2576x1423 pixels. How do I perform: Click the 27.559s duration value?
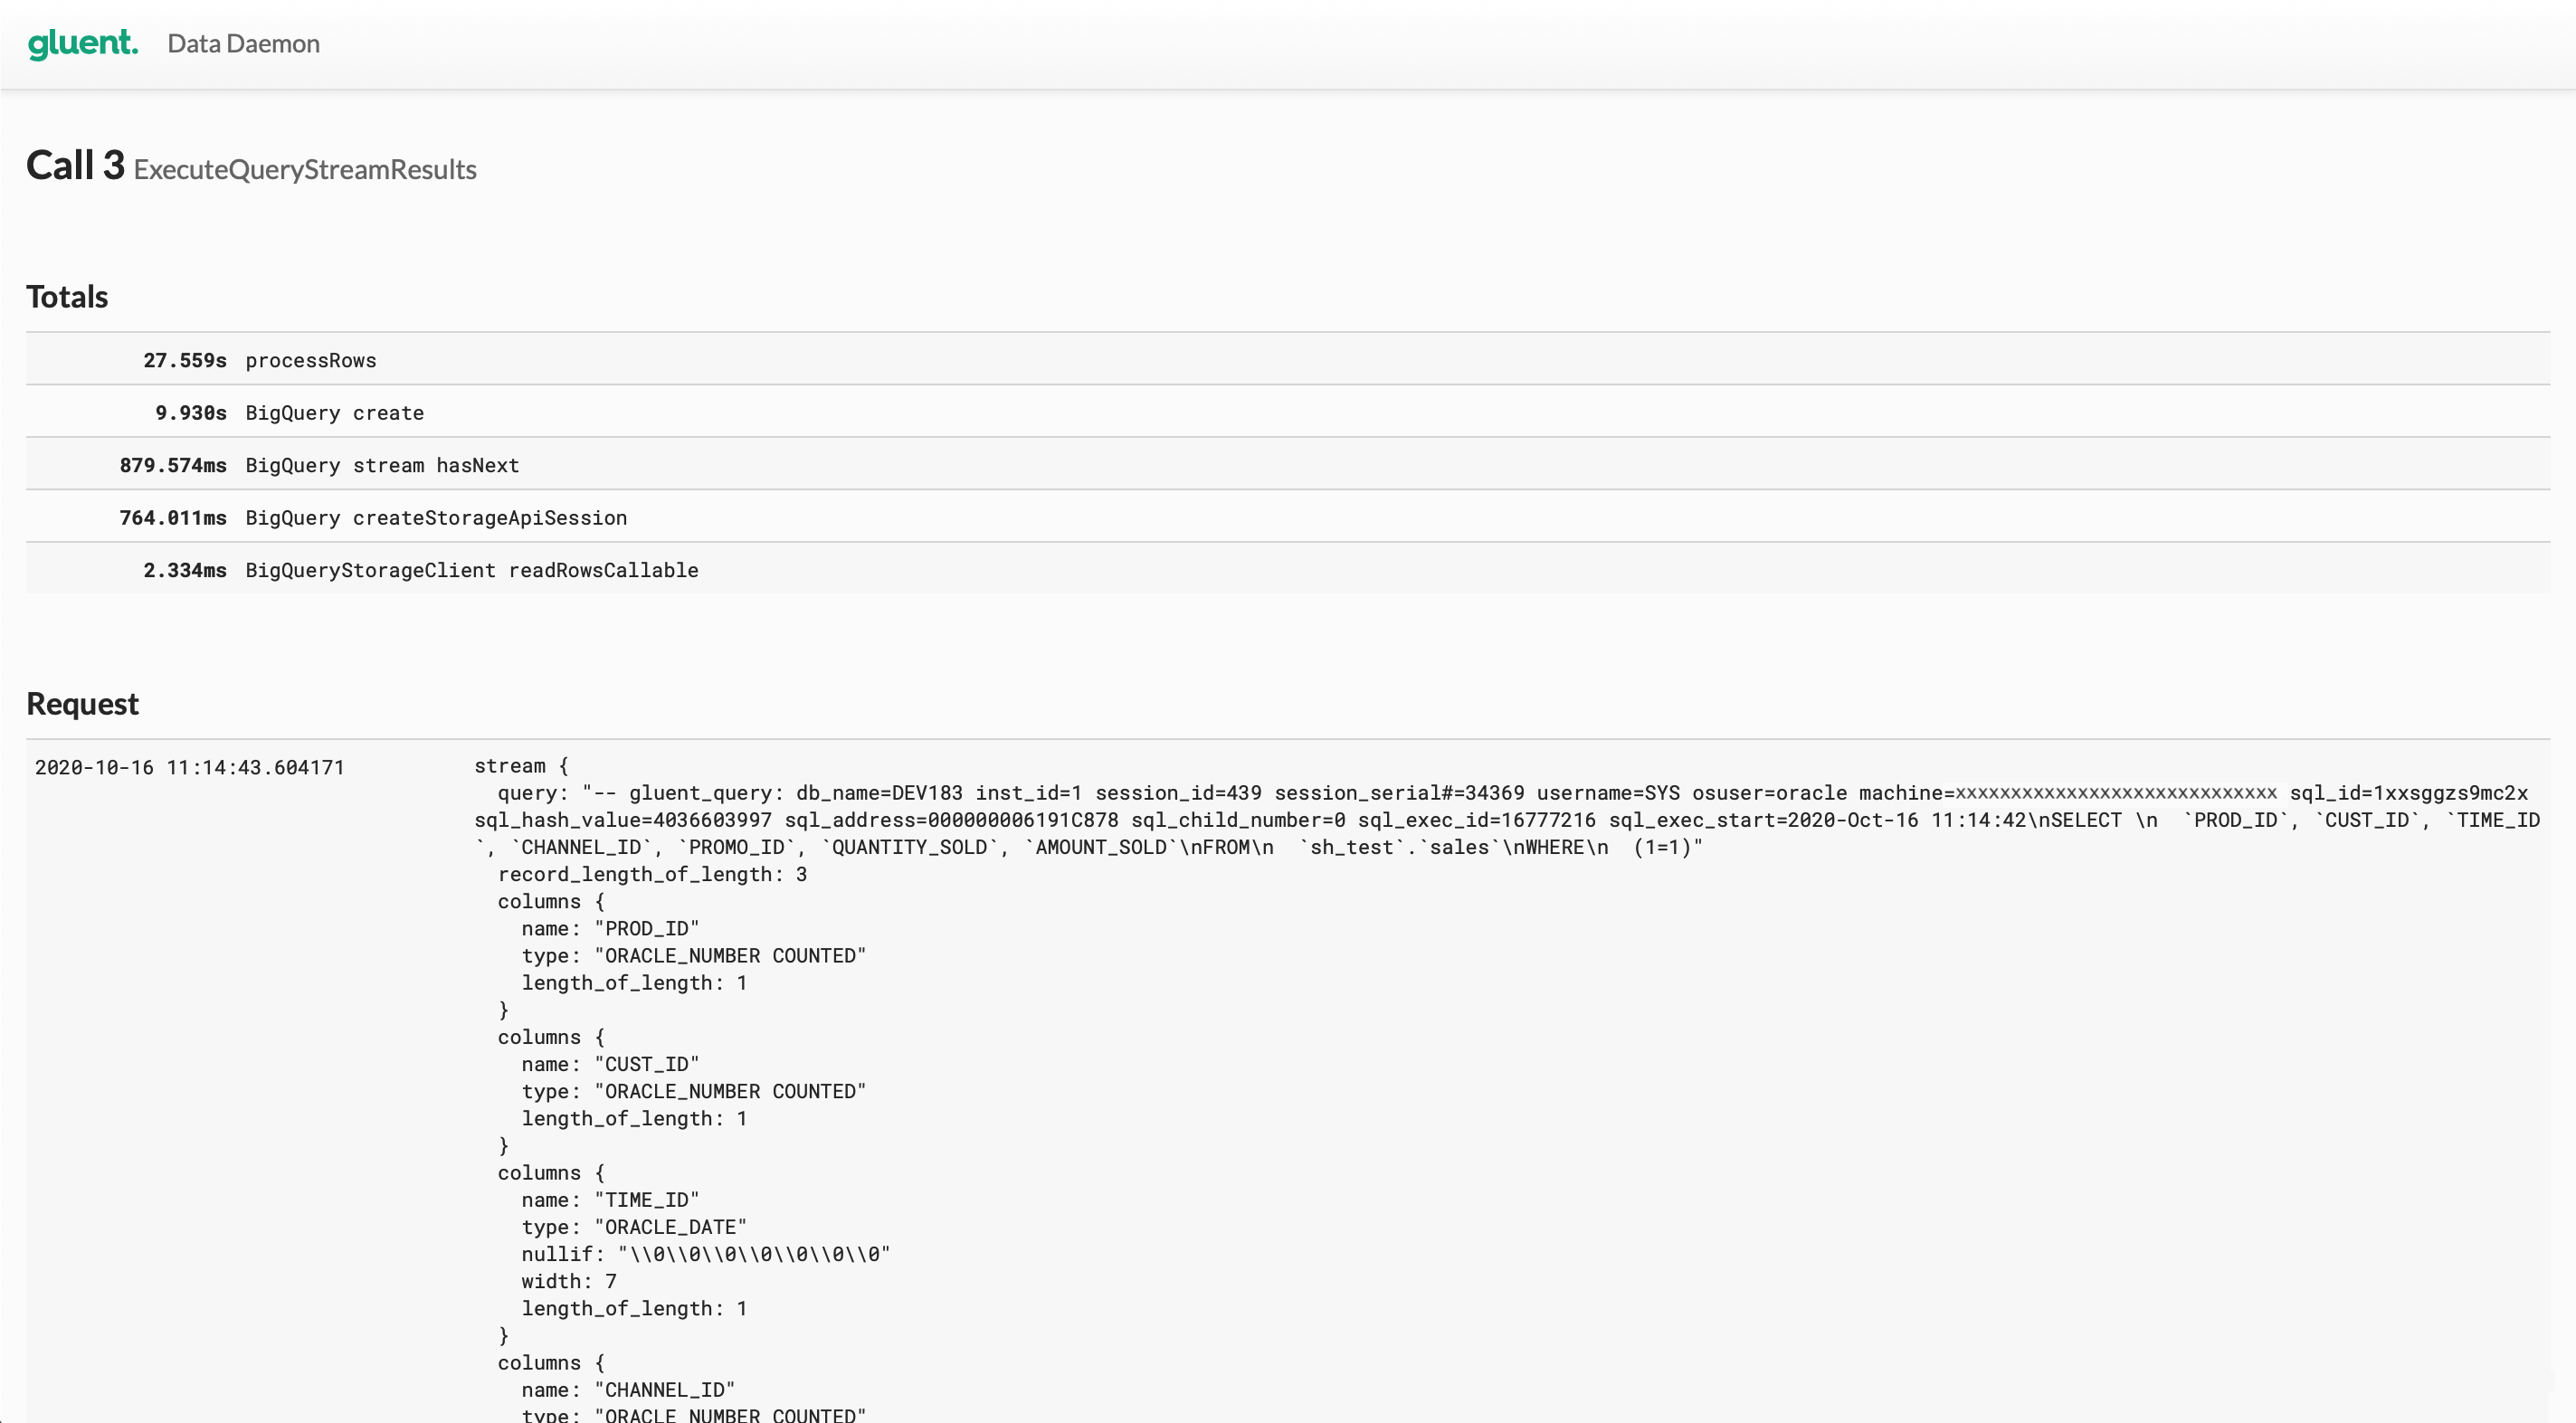coord(184,360)
